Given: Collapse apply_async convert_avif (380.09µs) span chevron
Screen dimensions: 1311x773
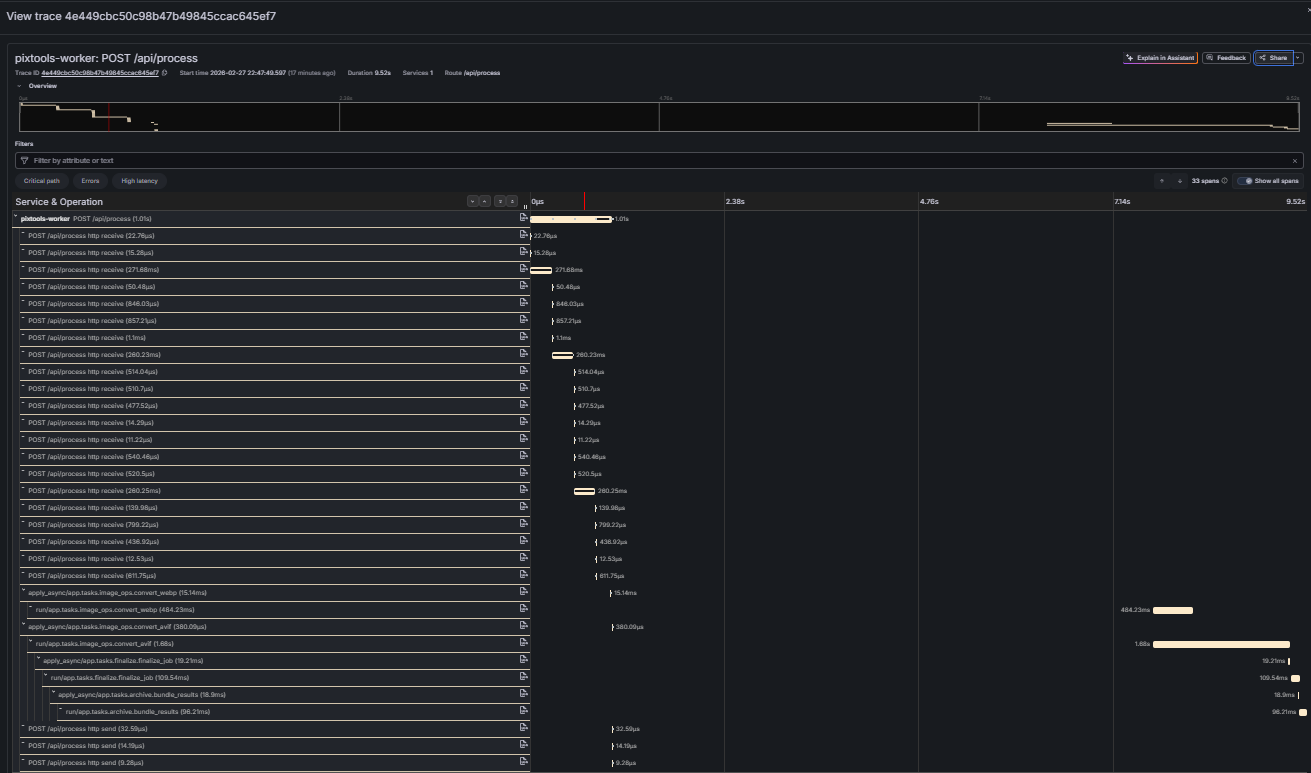Looking at the screenshot, I should (x=23, y=625).
